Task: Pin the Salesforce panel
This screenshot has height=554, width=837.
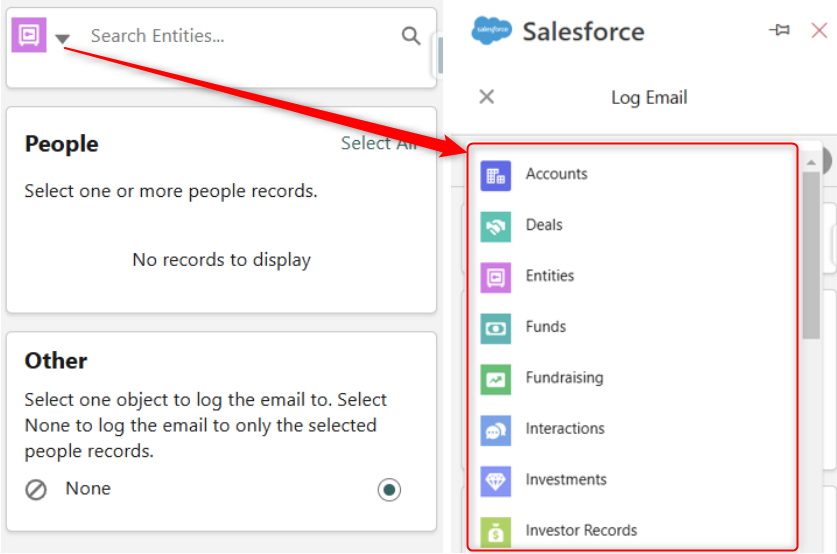Action: (779, 31)
